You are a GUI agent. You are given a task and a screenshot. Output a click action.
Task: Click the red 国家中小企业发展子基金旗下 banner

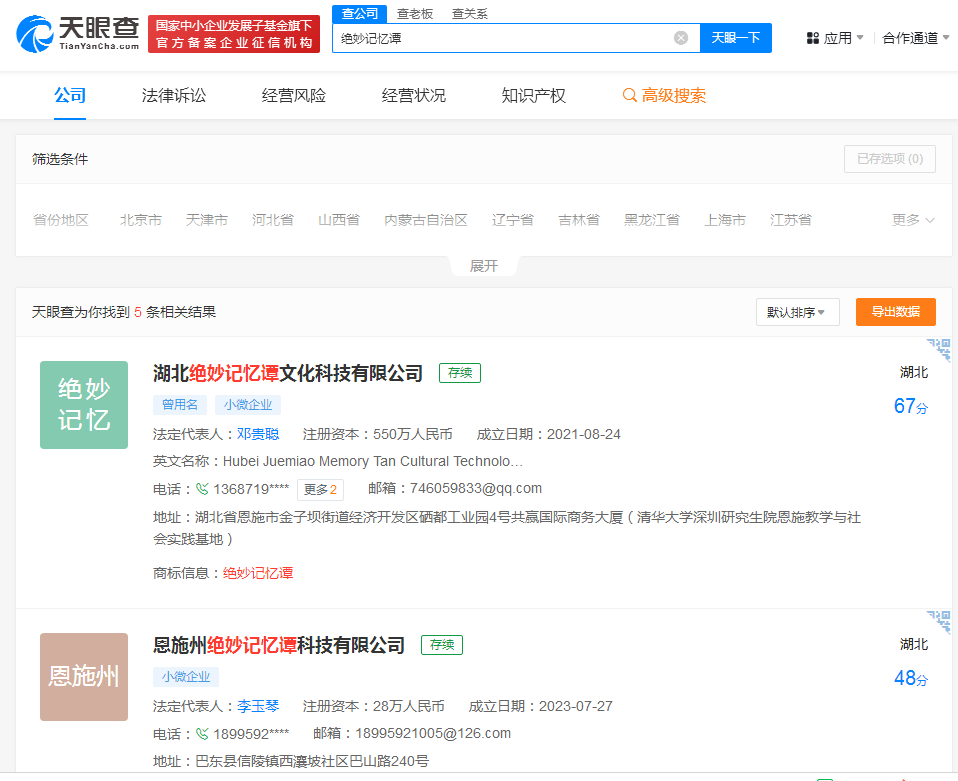[x=234, y=34]
